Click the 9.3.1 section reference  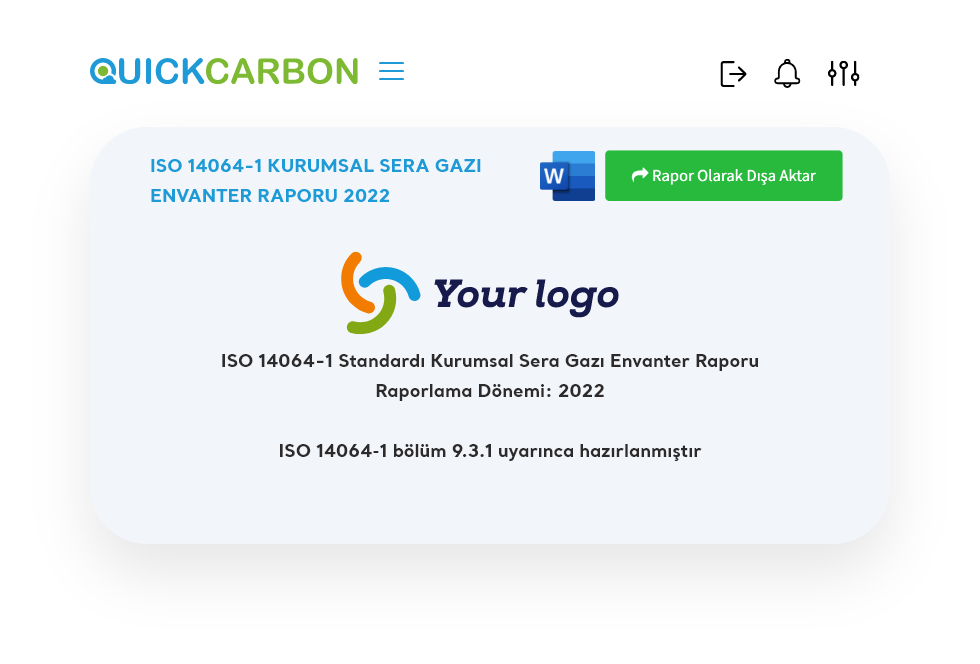tap(472, 451)
